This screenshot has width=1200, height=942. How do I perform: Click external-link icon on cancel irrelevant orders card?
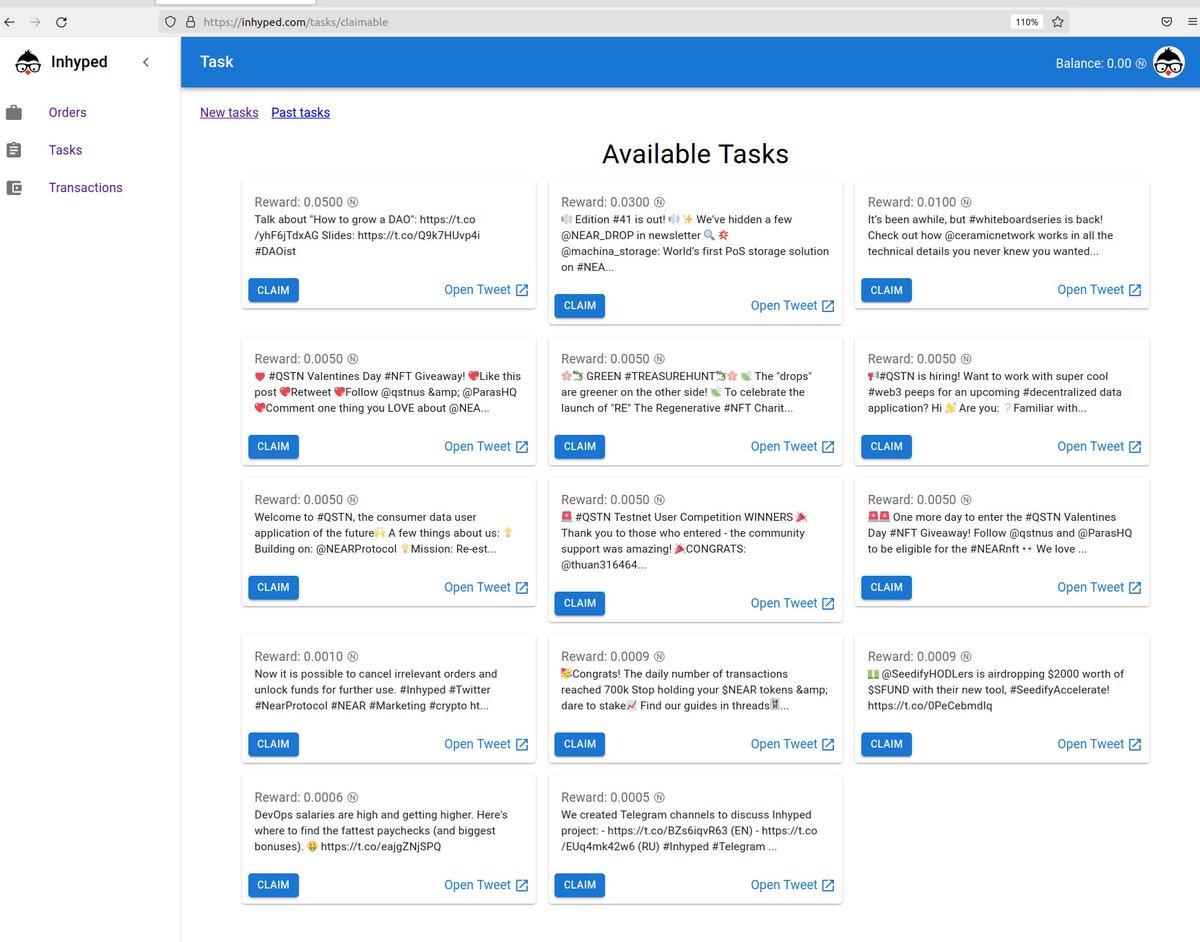tap(522, 744)
